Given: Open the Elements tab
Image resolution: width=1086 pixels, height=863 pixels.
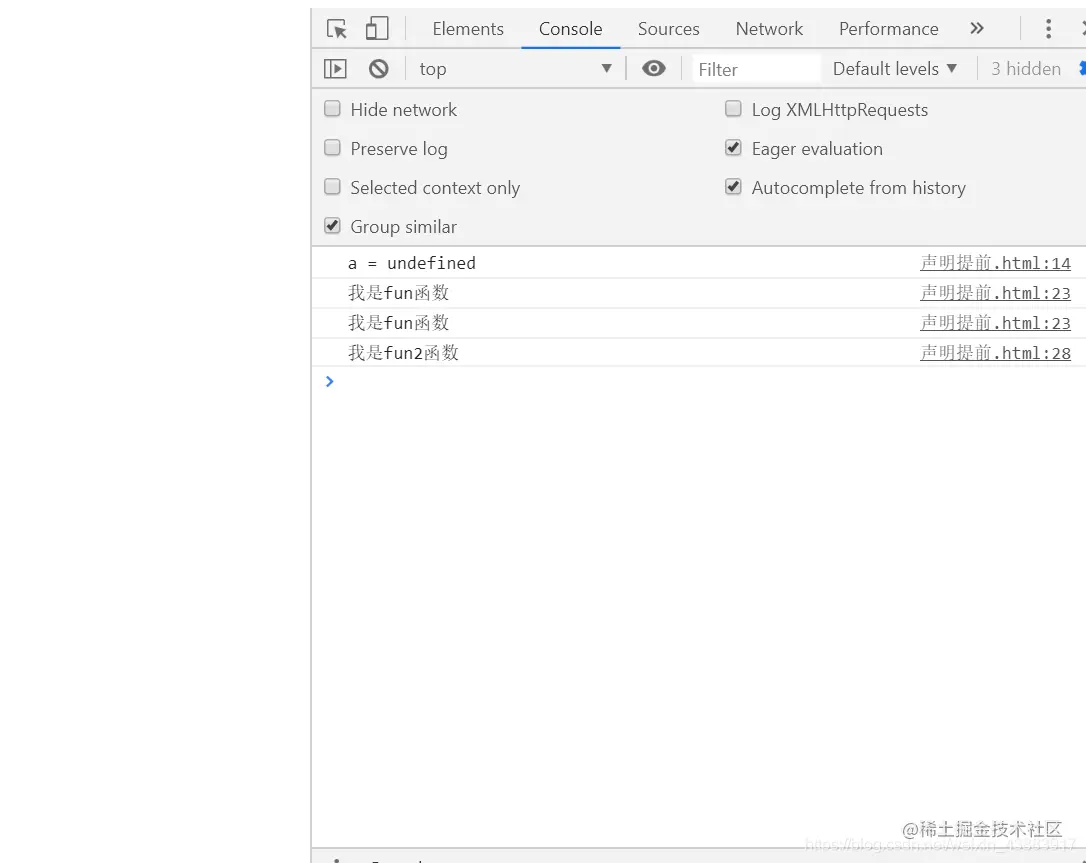Looking at the screenshot, I should coord(468,28).
